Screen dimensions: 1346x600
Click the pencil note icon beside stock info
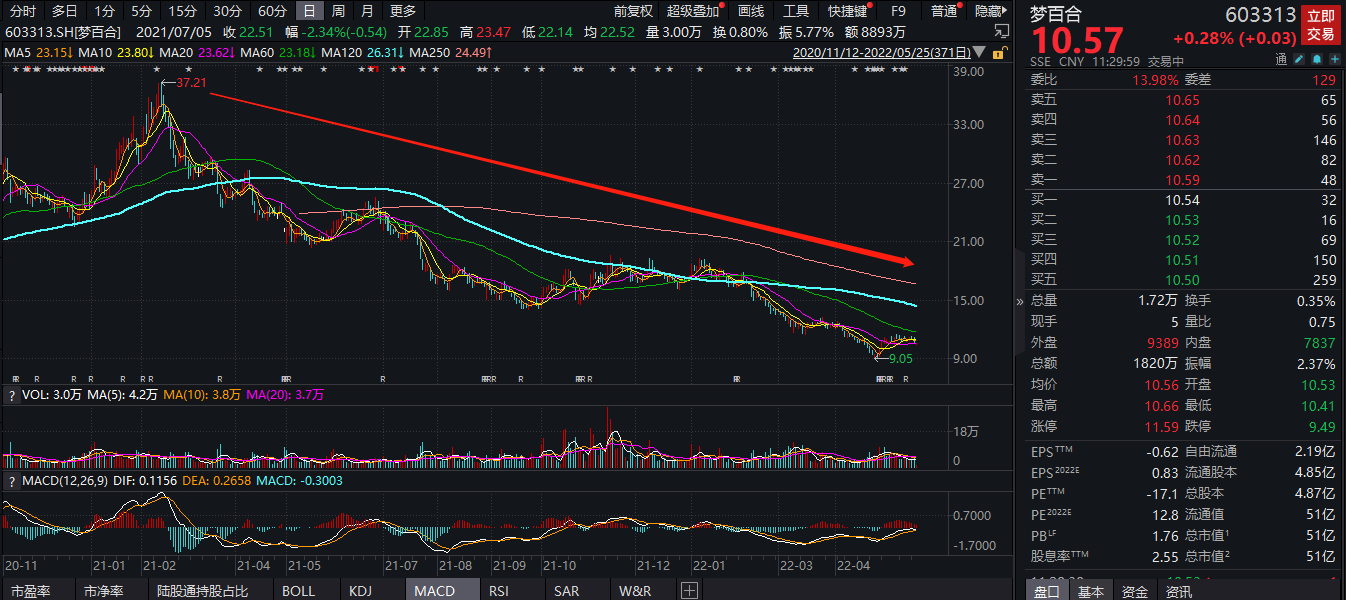(x=1297, y=60)
